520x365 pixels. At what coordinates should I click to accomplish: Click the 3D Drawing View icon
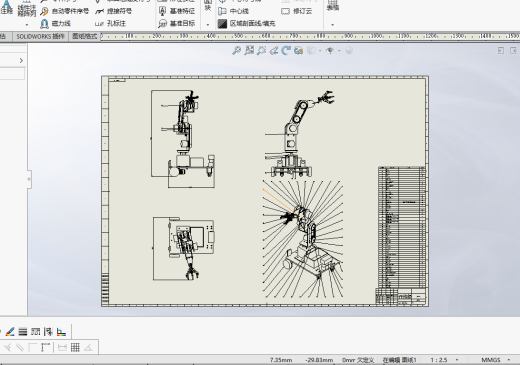click(x=298, y=51)
